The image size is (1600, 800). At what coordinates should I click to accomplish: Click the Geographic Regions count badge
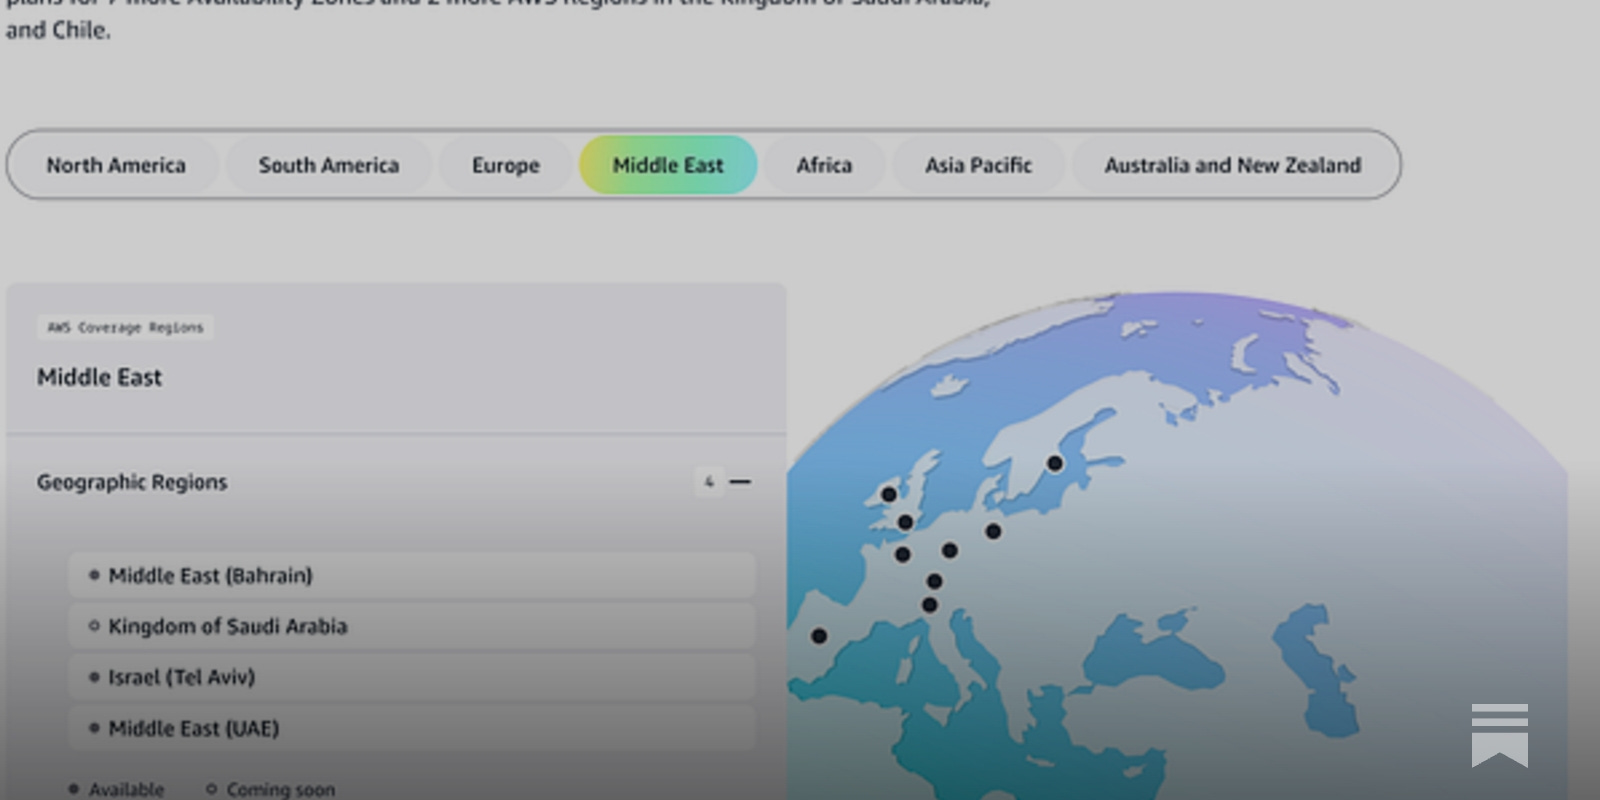[x=708, y=482]
